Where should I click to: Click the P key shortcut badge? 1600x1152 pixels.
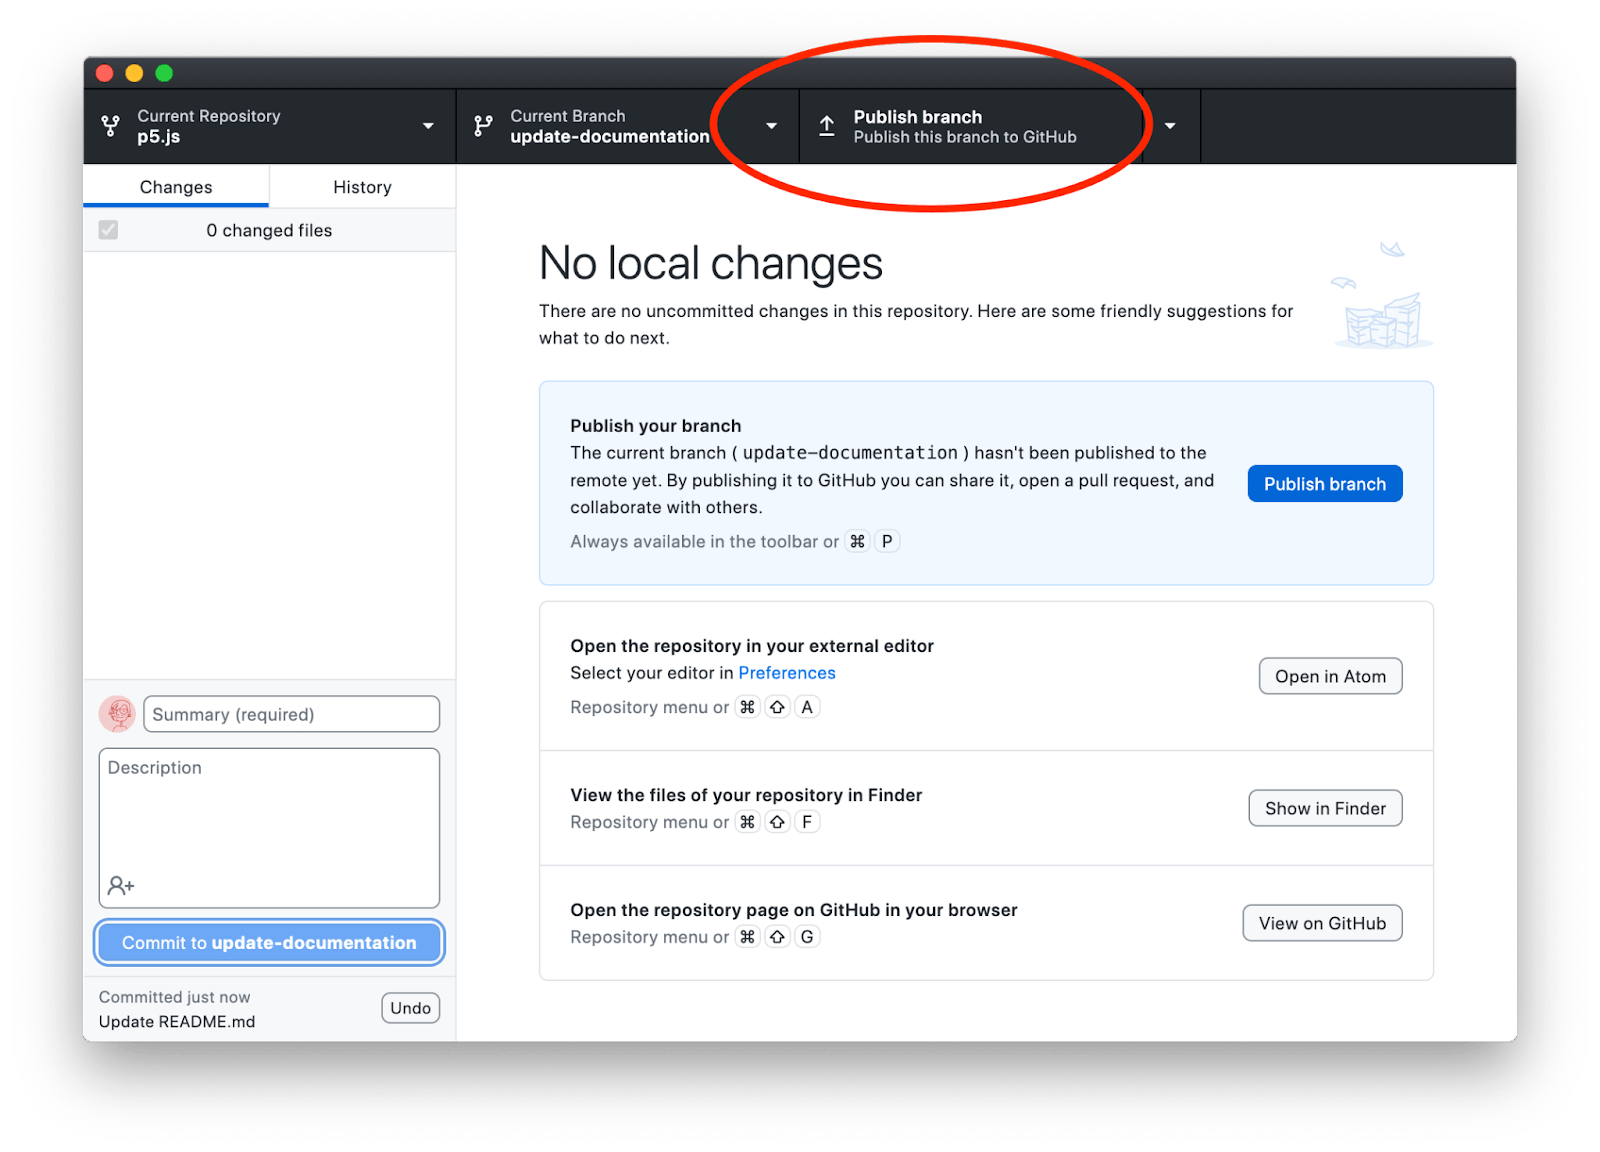886,541
